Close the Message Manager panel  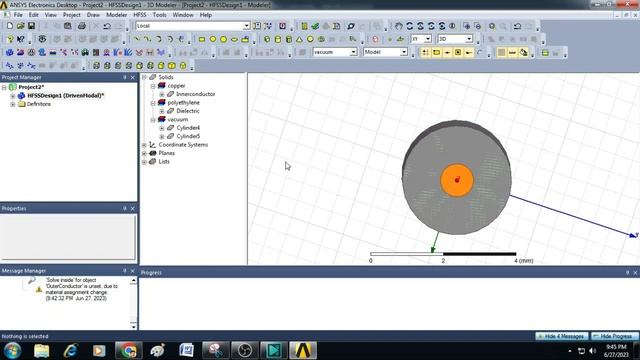tap(133, 271)
